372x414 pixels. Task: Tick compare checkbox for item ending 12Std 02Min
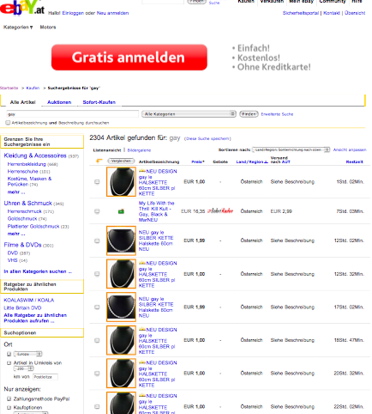(x=97, y=241)
